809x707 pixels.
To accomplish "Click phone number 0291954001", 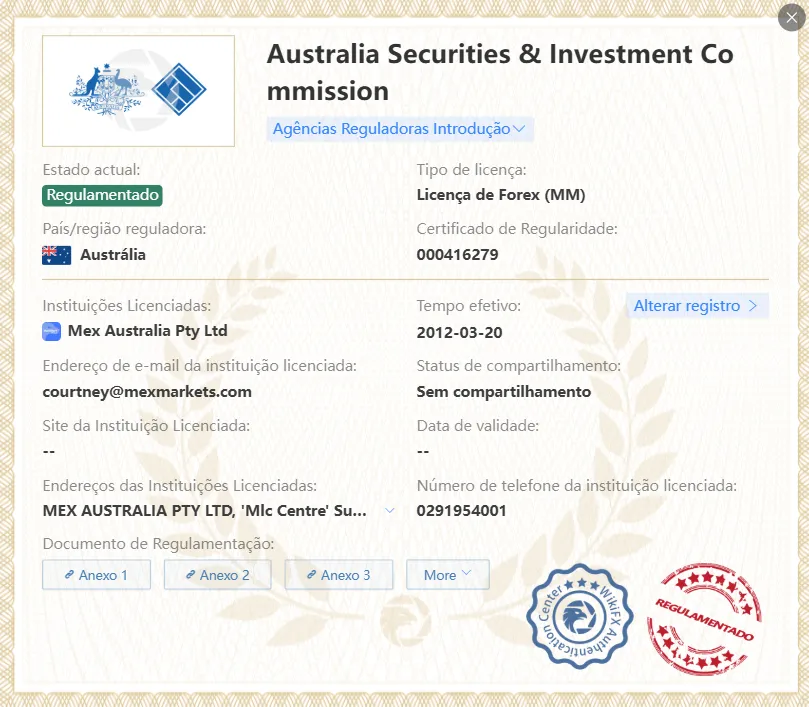I will [461, 511].
